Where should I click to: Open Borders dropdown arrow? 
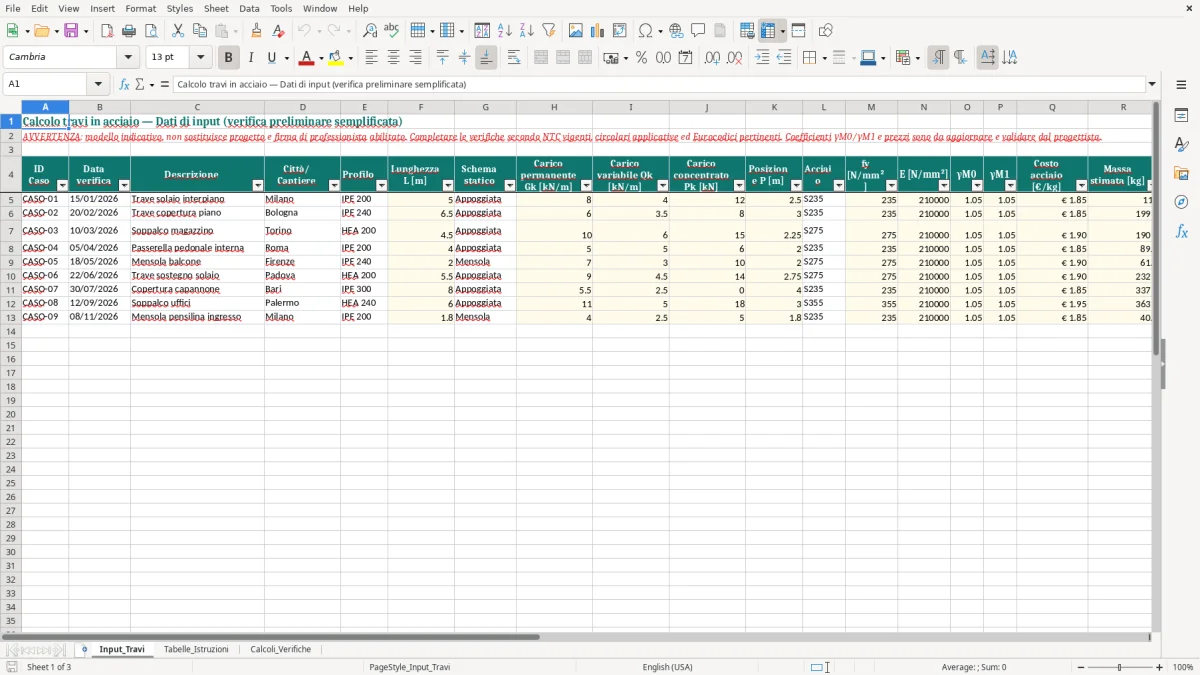[823, 58]
